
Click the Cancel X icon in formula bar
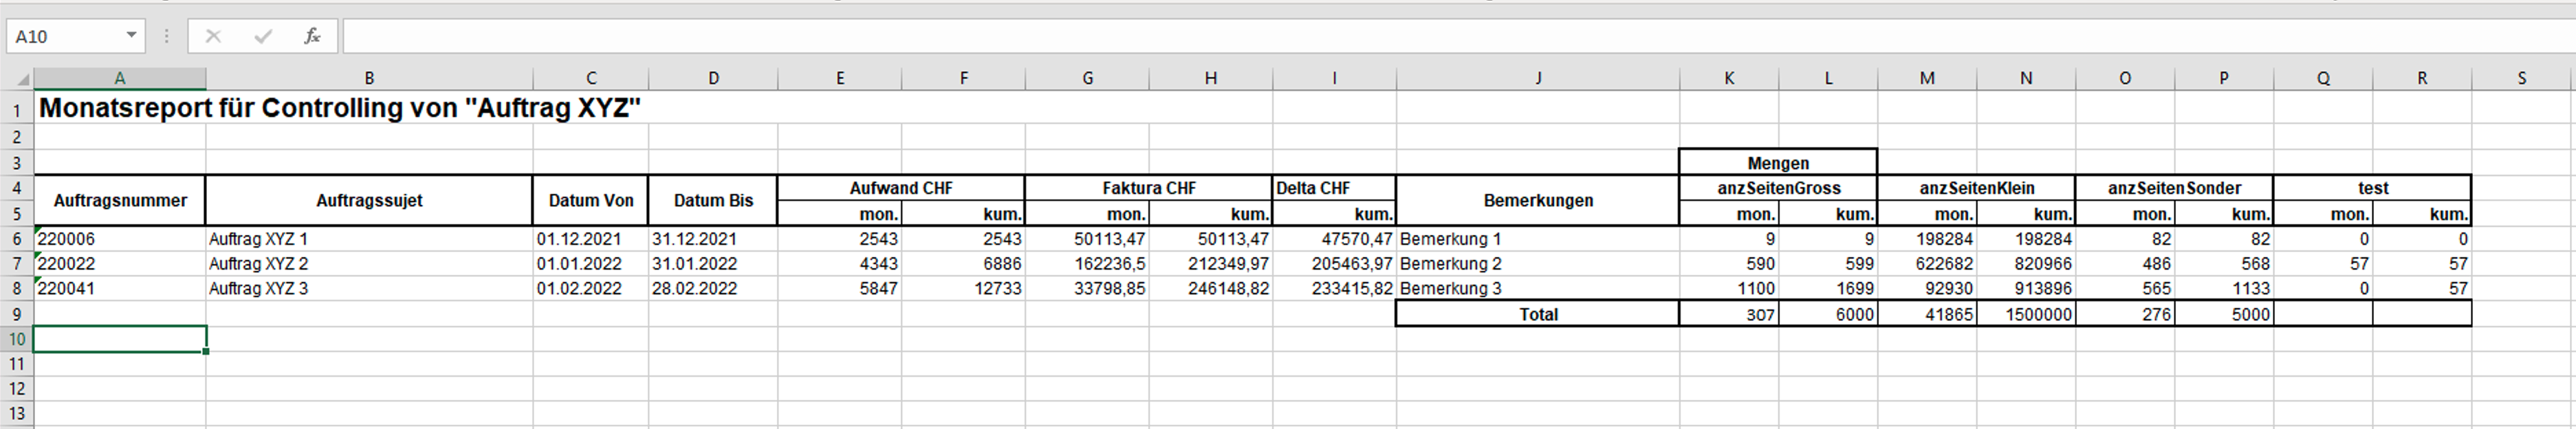point(213,37)
